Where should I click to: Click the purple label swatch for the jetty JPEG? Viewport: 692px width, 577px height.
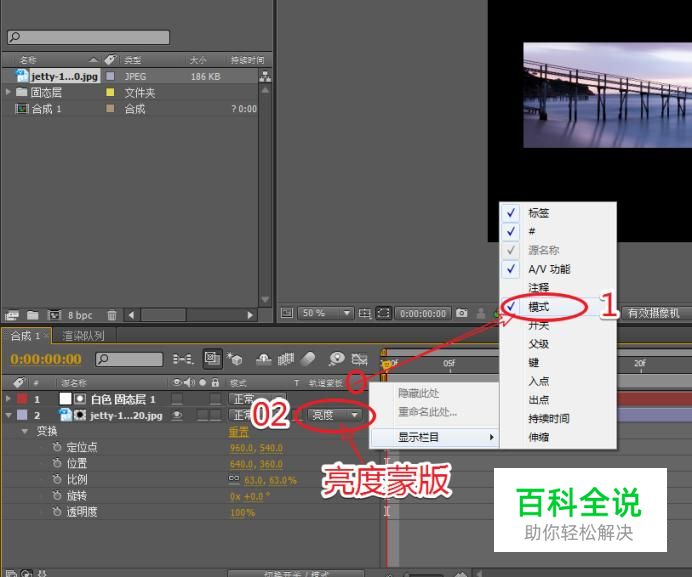click(x=110, y=76)
